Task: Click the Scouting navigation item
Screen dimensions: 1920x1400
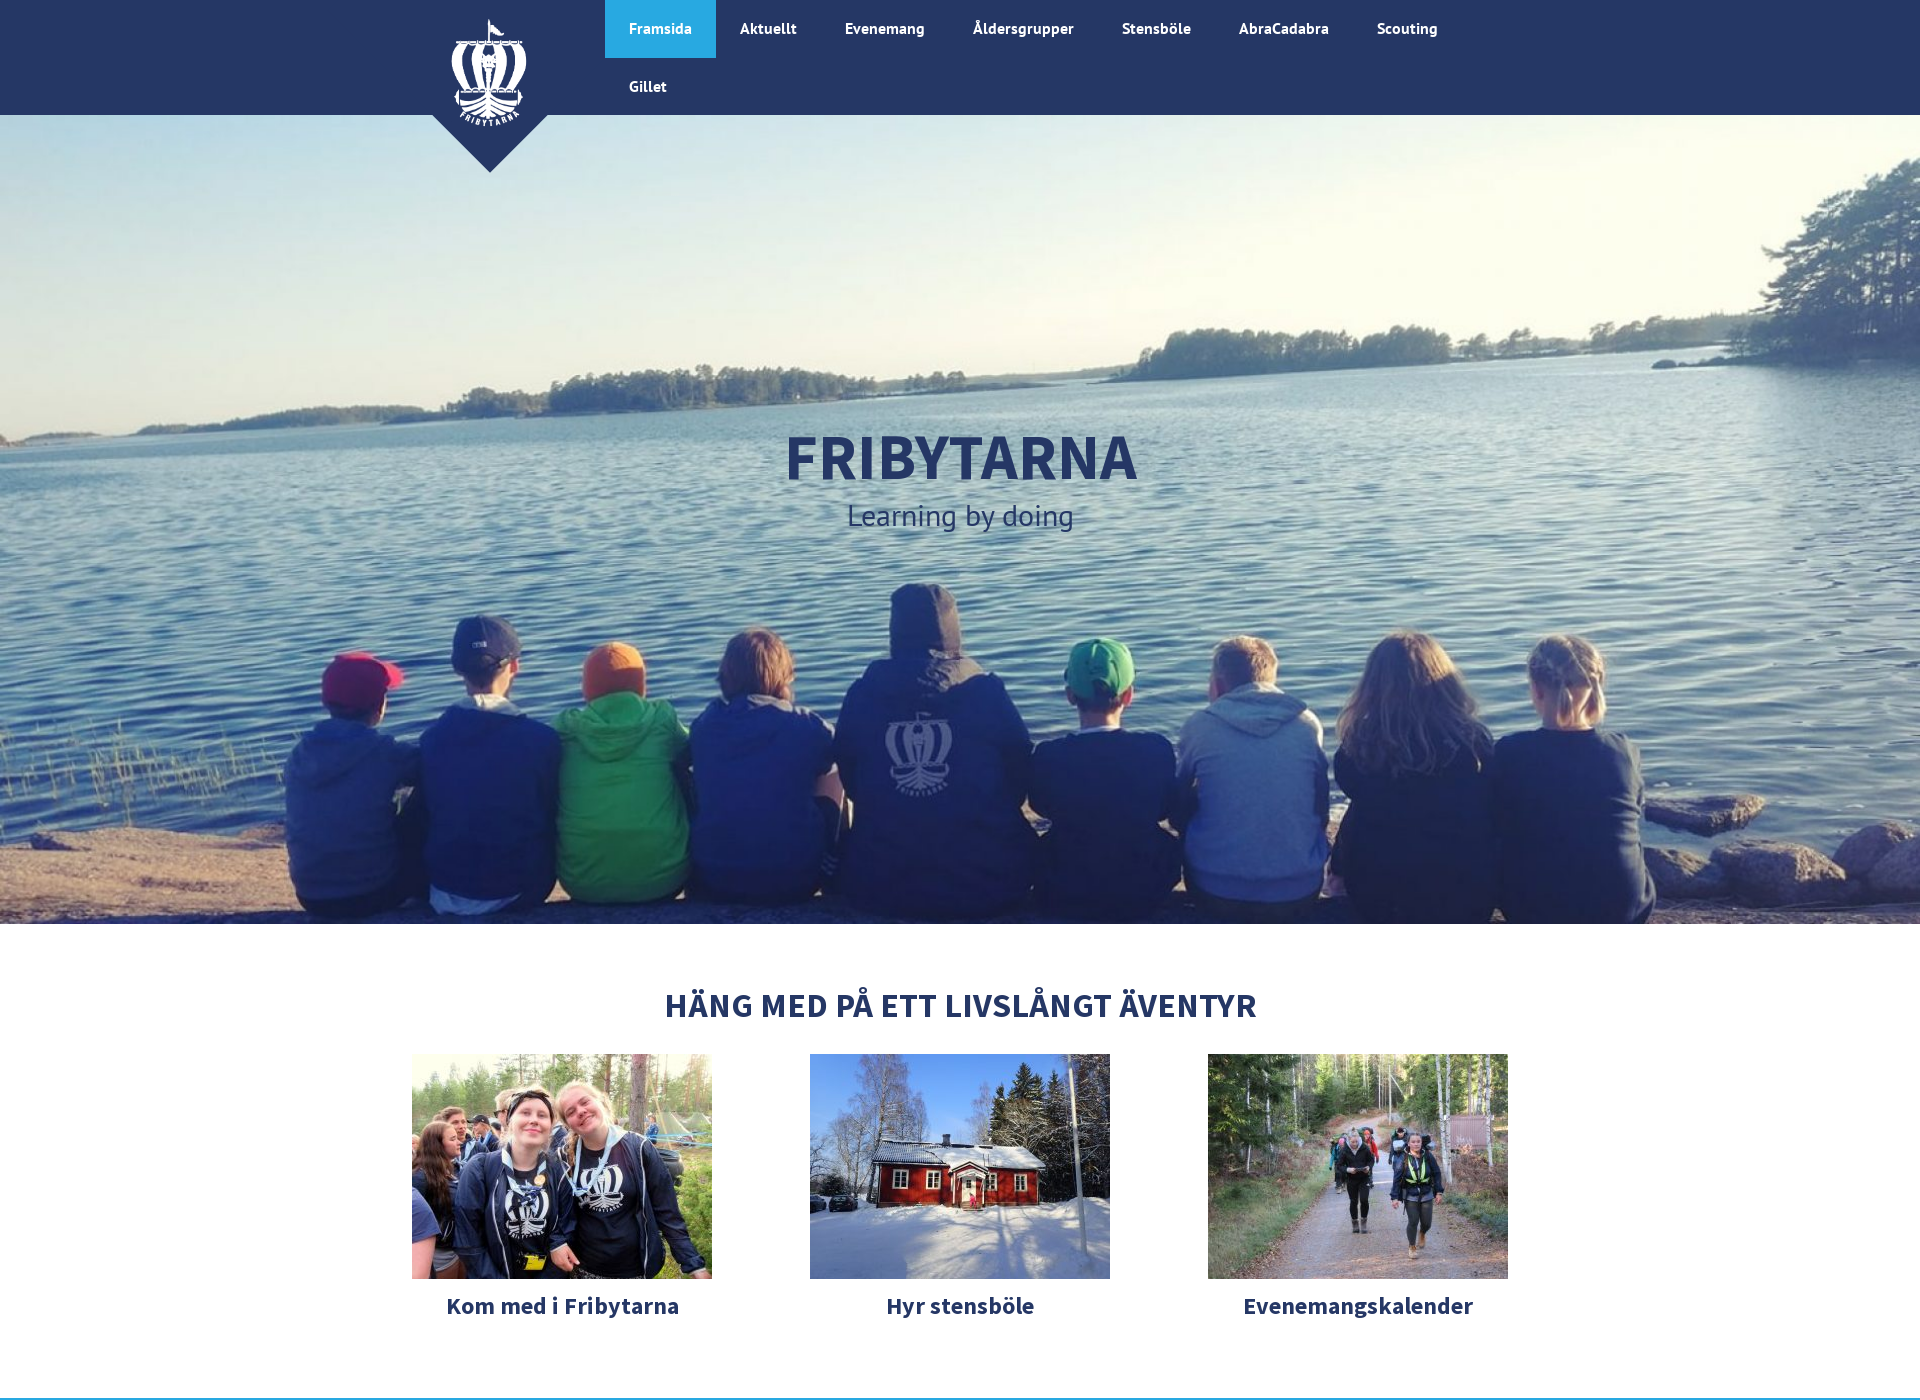Action: coord(1407,28)
